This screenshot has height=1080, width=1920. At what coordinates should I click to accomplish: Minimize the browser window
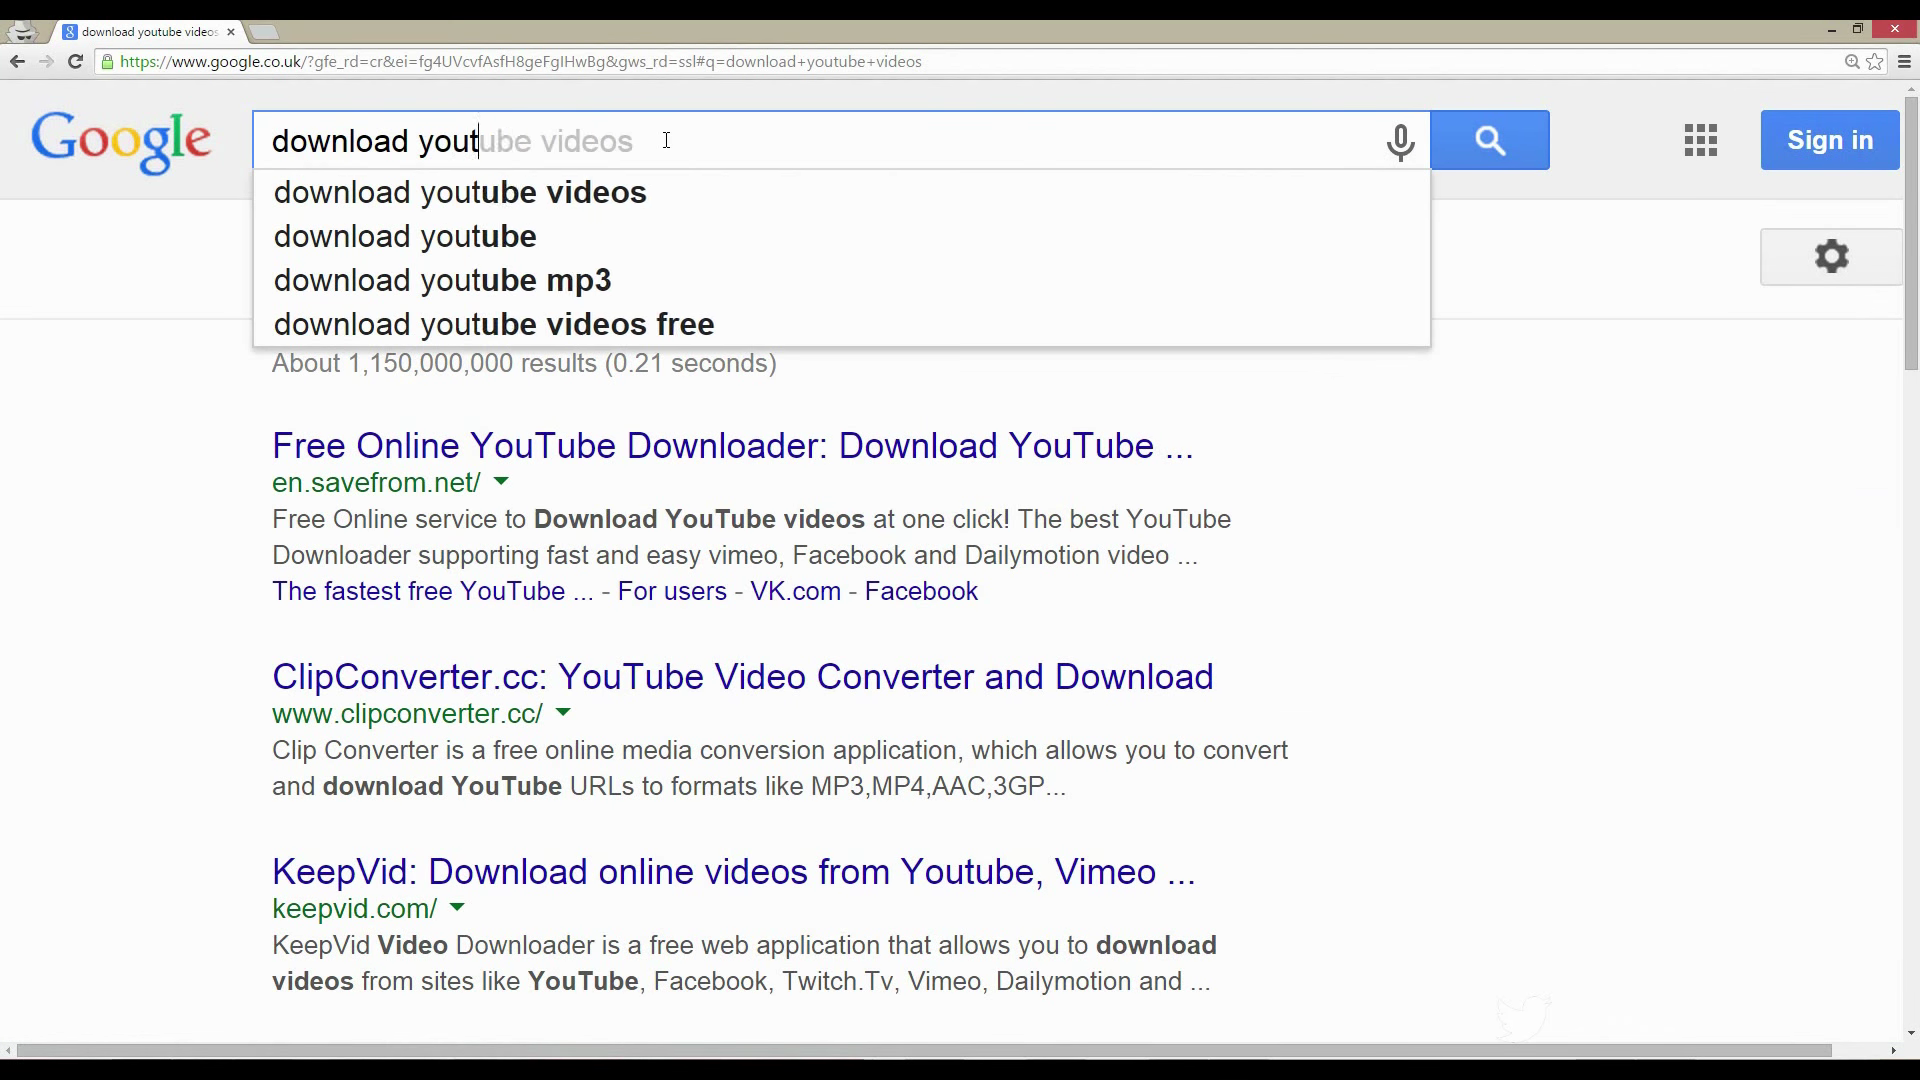pyautogui.click(x=1832, y=30)
